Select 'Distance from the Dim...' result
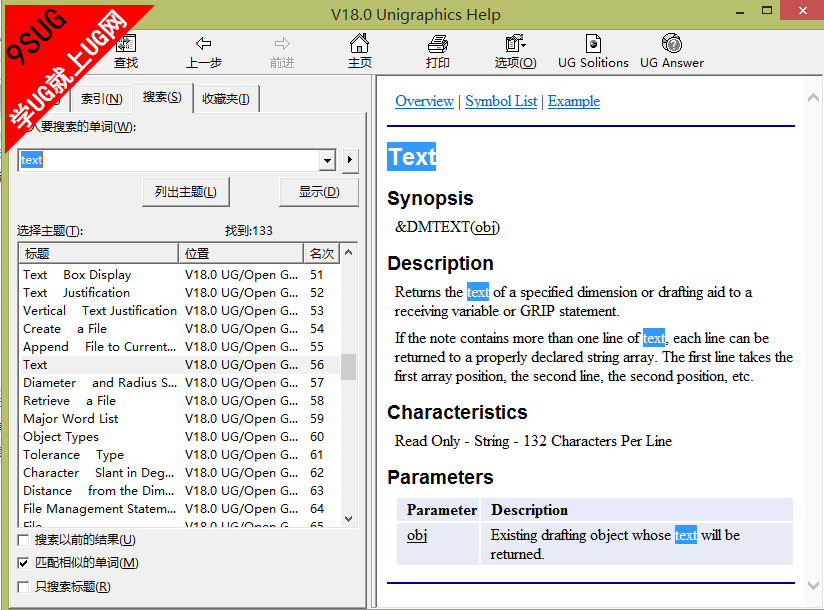This screenshot has height=610, width=824. [180, 491]
